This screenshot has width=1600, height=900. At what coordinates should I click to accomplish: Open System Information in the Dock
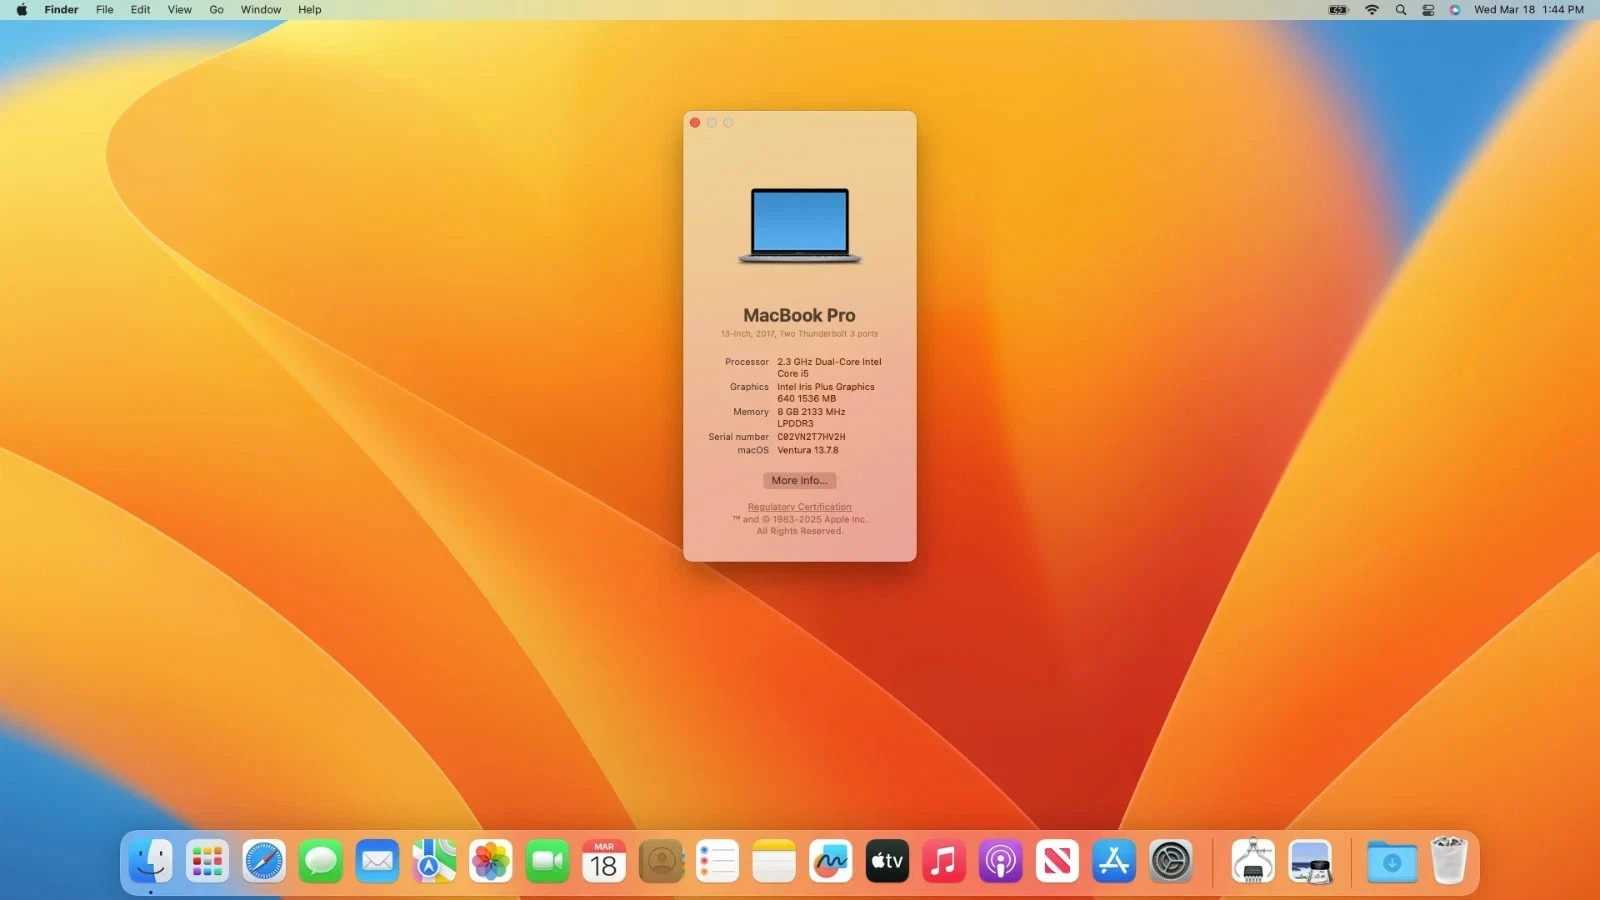[1253, 861]
